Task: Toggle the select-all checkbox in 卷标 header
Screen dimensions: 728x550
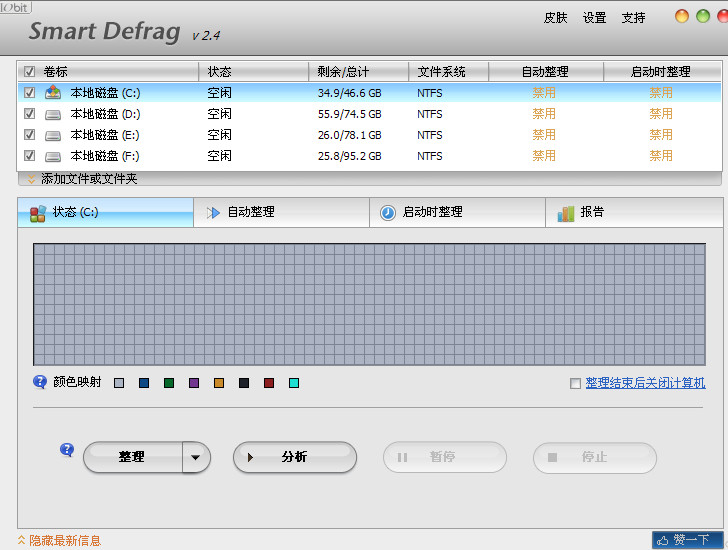Action: pos(29,71)
